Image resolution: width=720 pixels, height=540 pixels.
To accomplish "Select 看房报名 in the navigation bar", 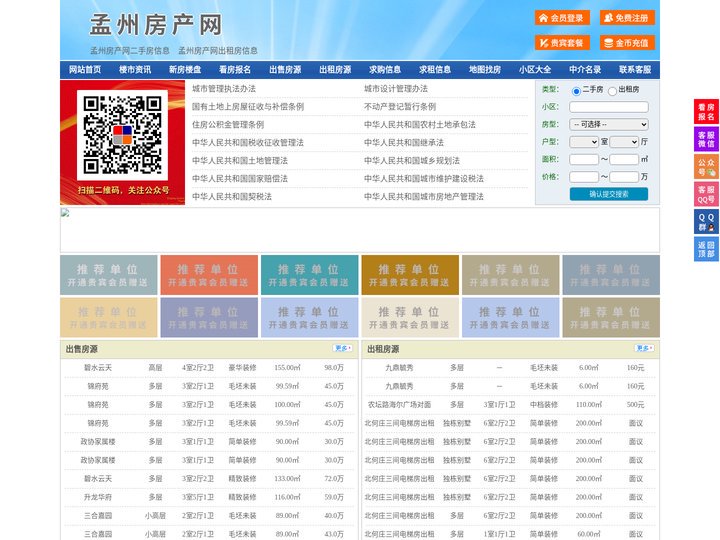I will 235,70.
